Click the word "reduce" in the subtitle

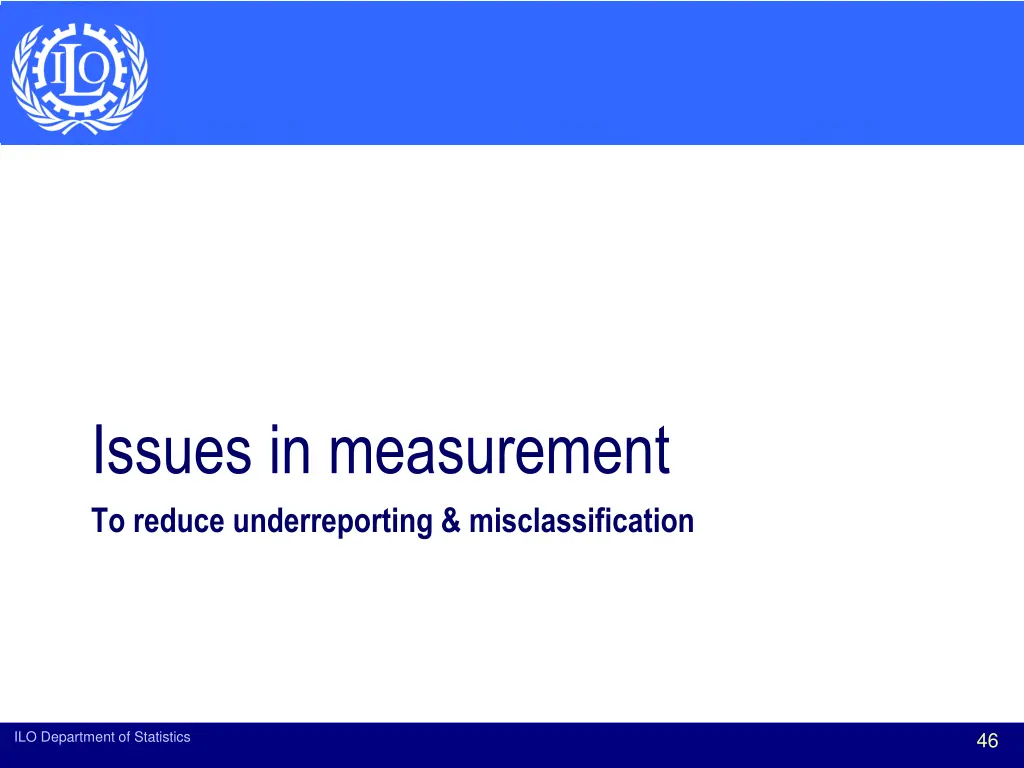coord(179,521)
